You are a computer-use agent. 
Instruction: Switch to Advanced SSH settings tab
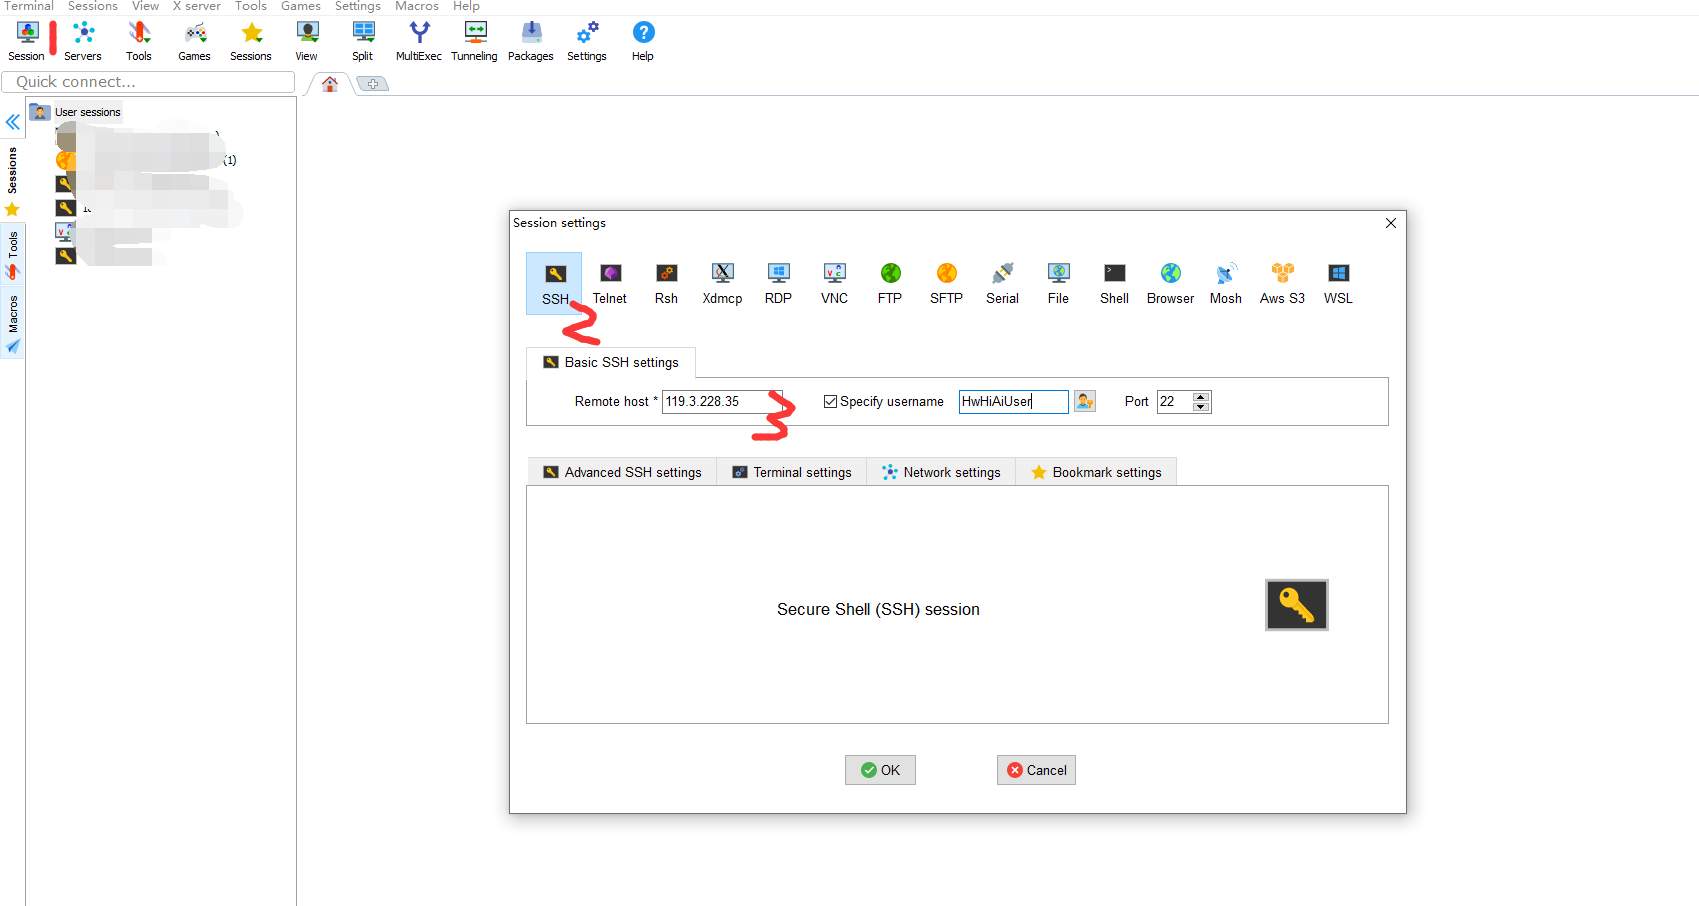622,472
